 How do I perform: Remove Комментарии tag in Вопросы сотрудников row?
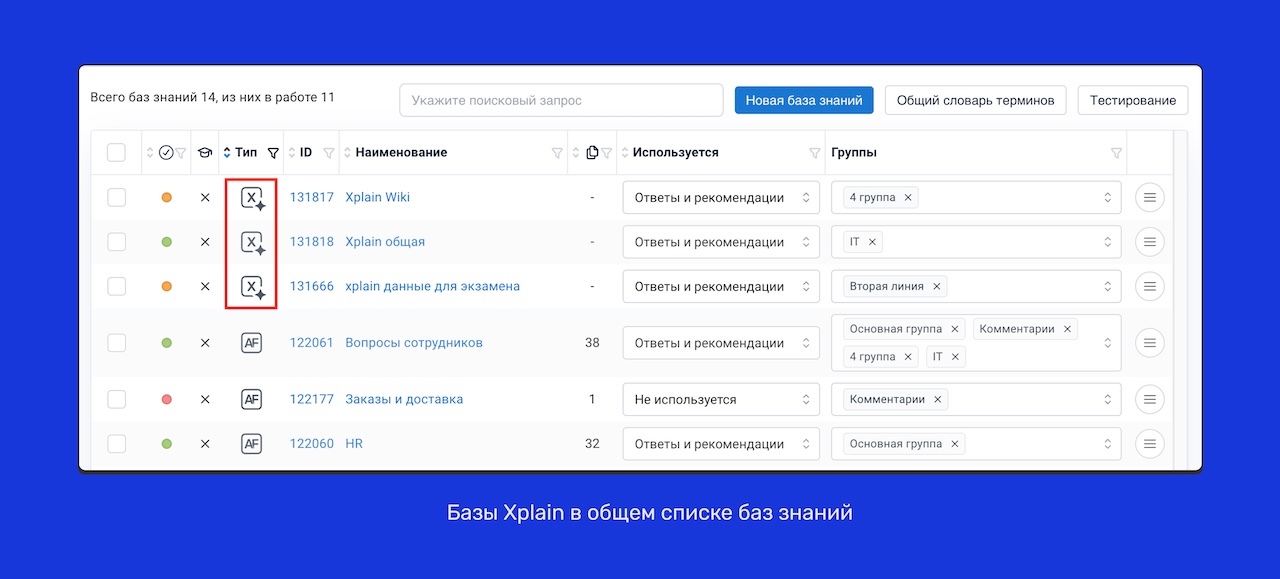tap(1068, 329)
